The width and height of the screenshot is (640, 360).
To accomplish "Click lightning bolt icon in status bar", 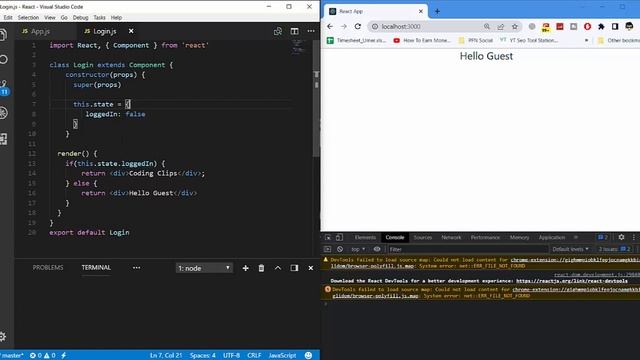I will pyautogui.click(x=64, y=356).
